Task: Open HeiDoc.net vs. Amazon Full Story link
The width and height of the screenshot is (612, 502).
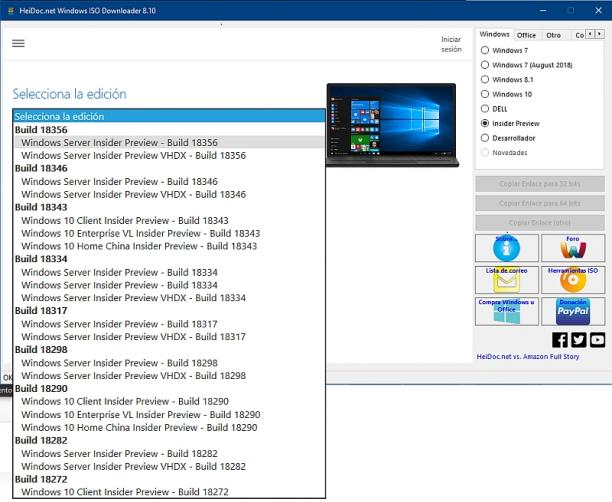Action: 528,356
